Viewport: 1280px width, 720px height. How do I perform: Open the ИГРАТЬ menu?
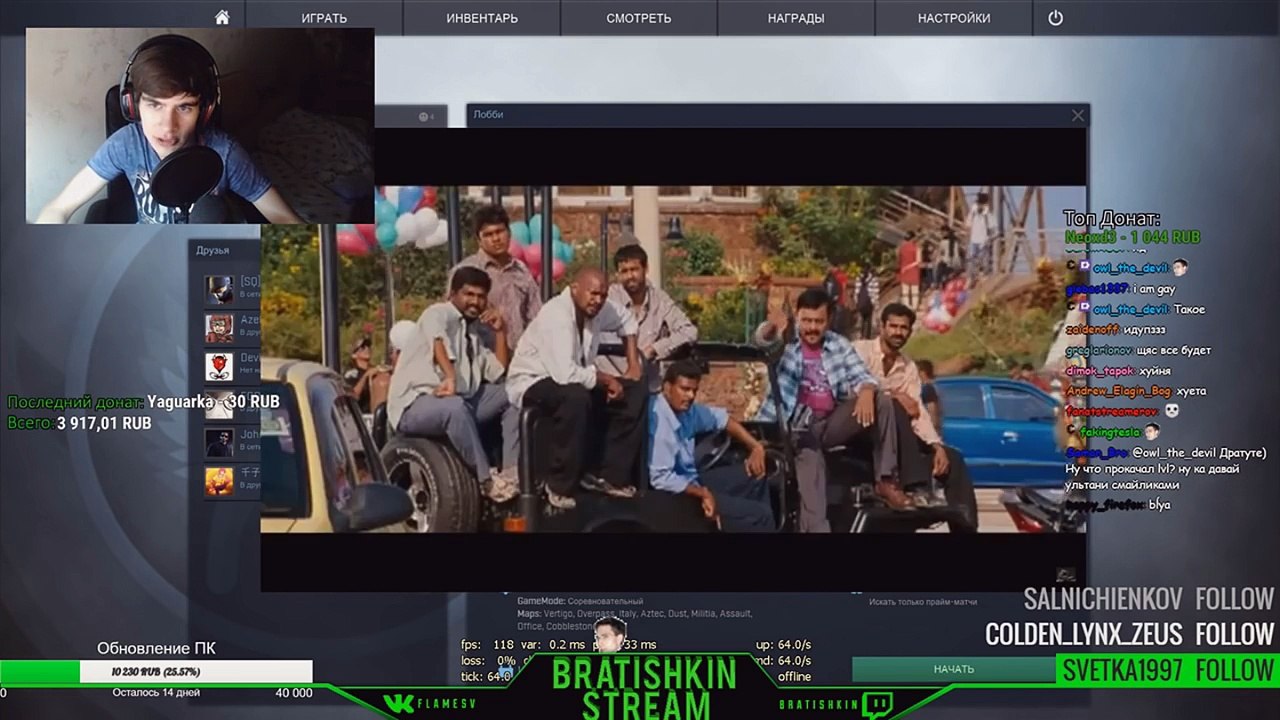[324, 18]
